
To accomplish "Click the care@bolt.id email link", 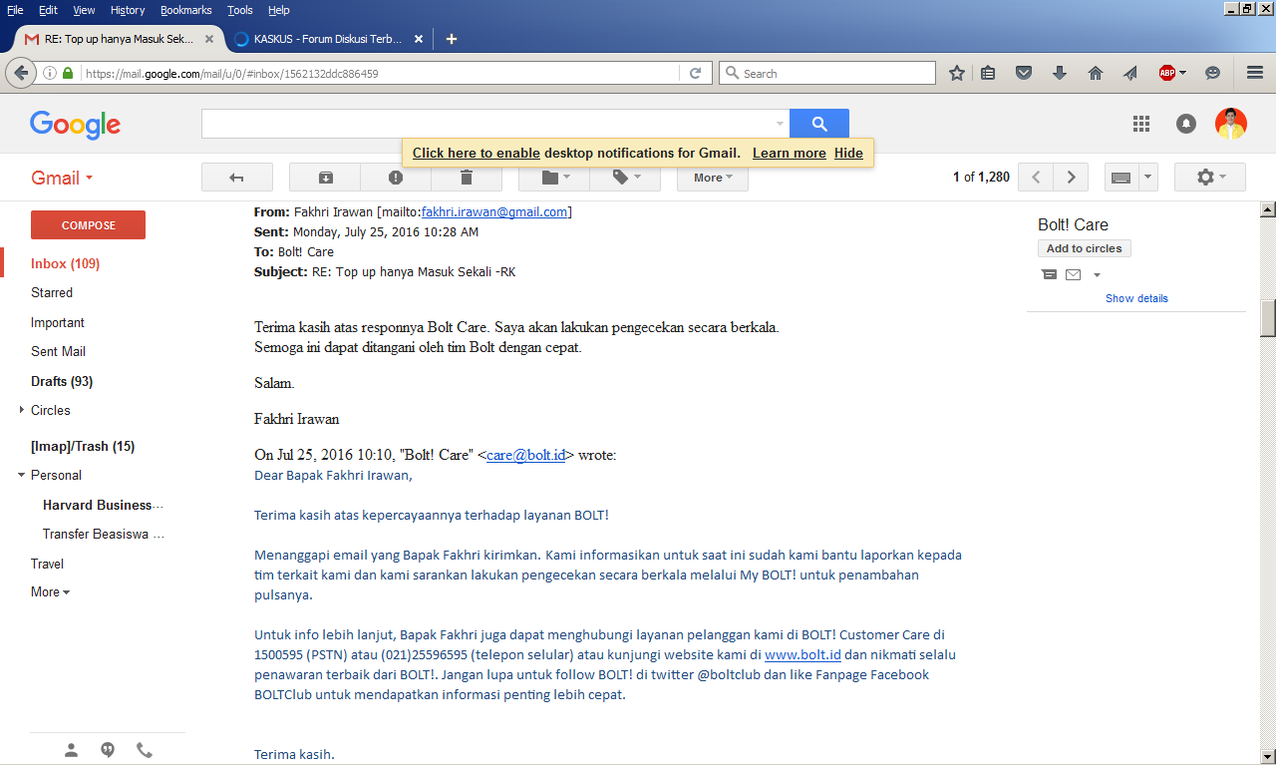I will point(526,455).
